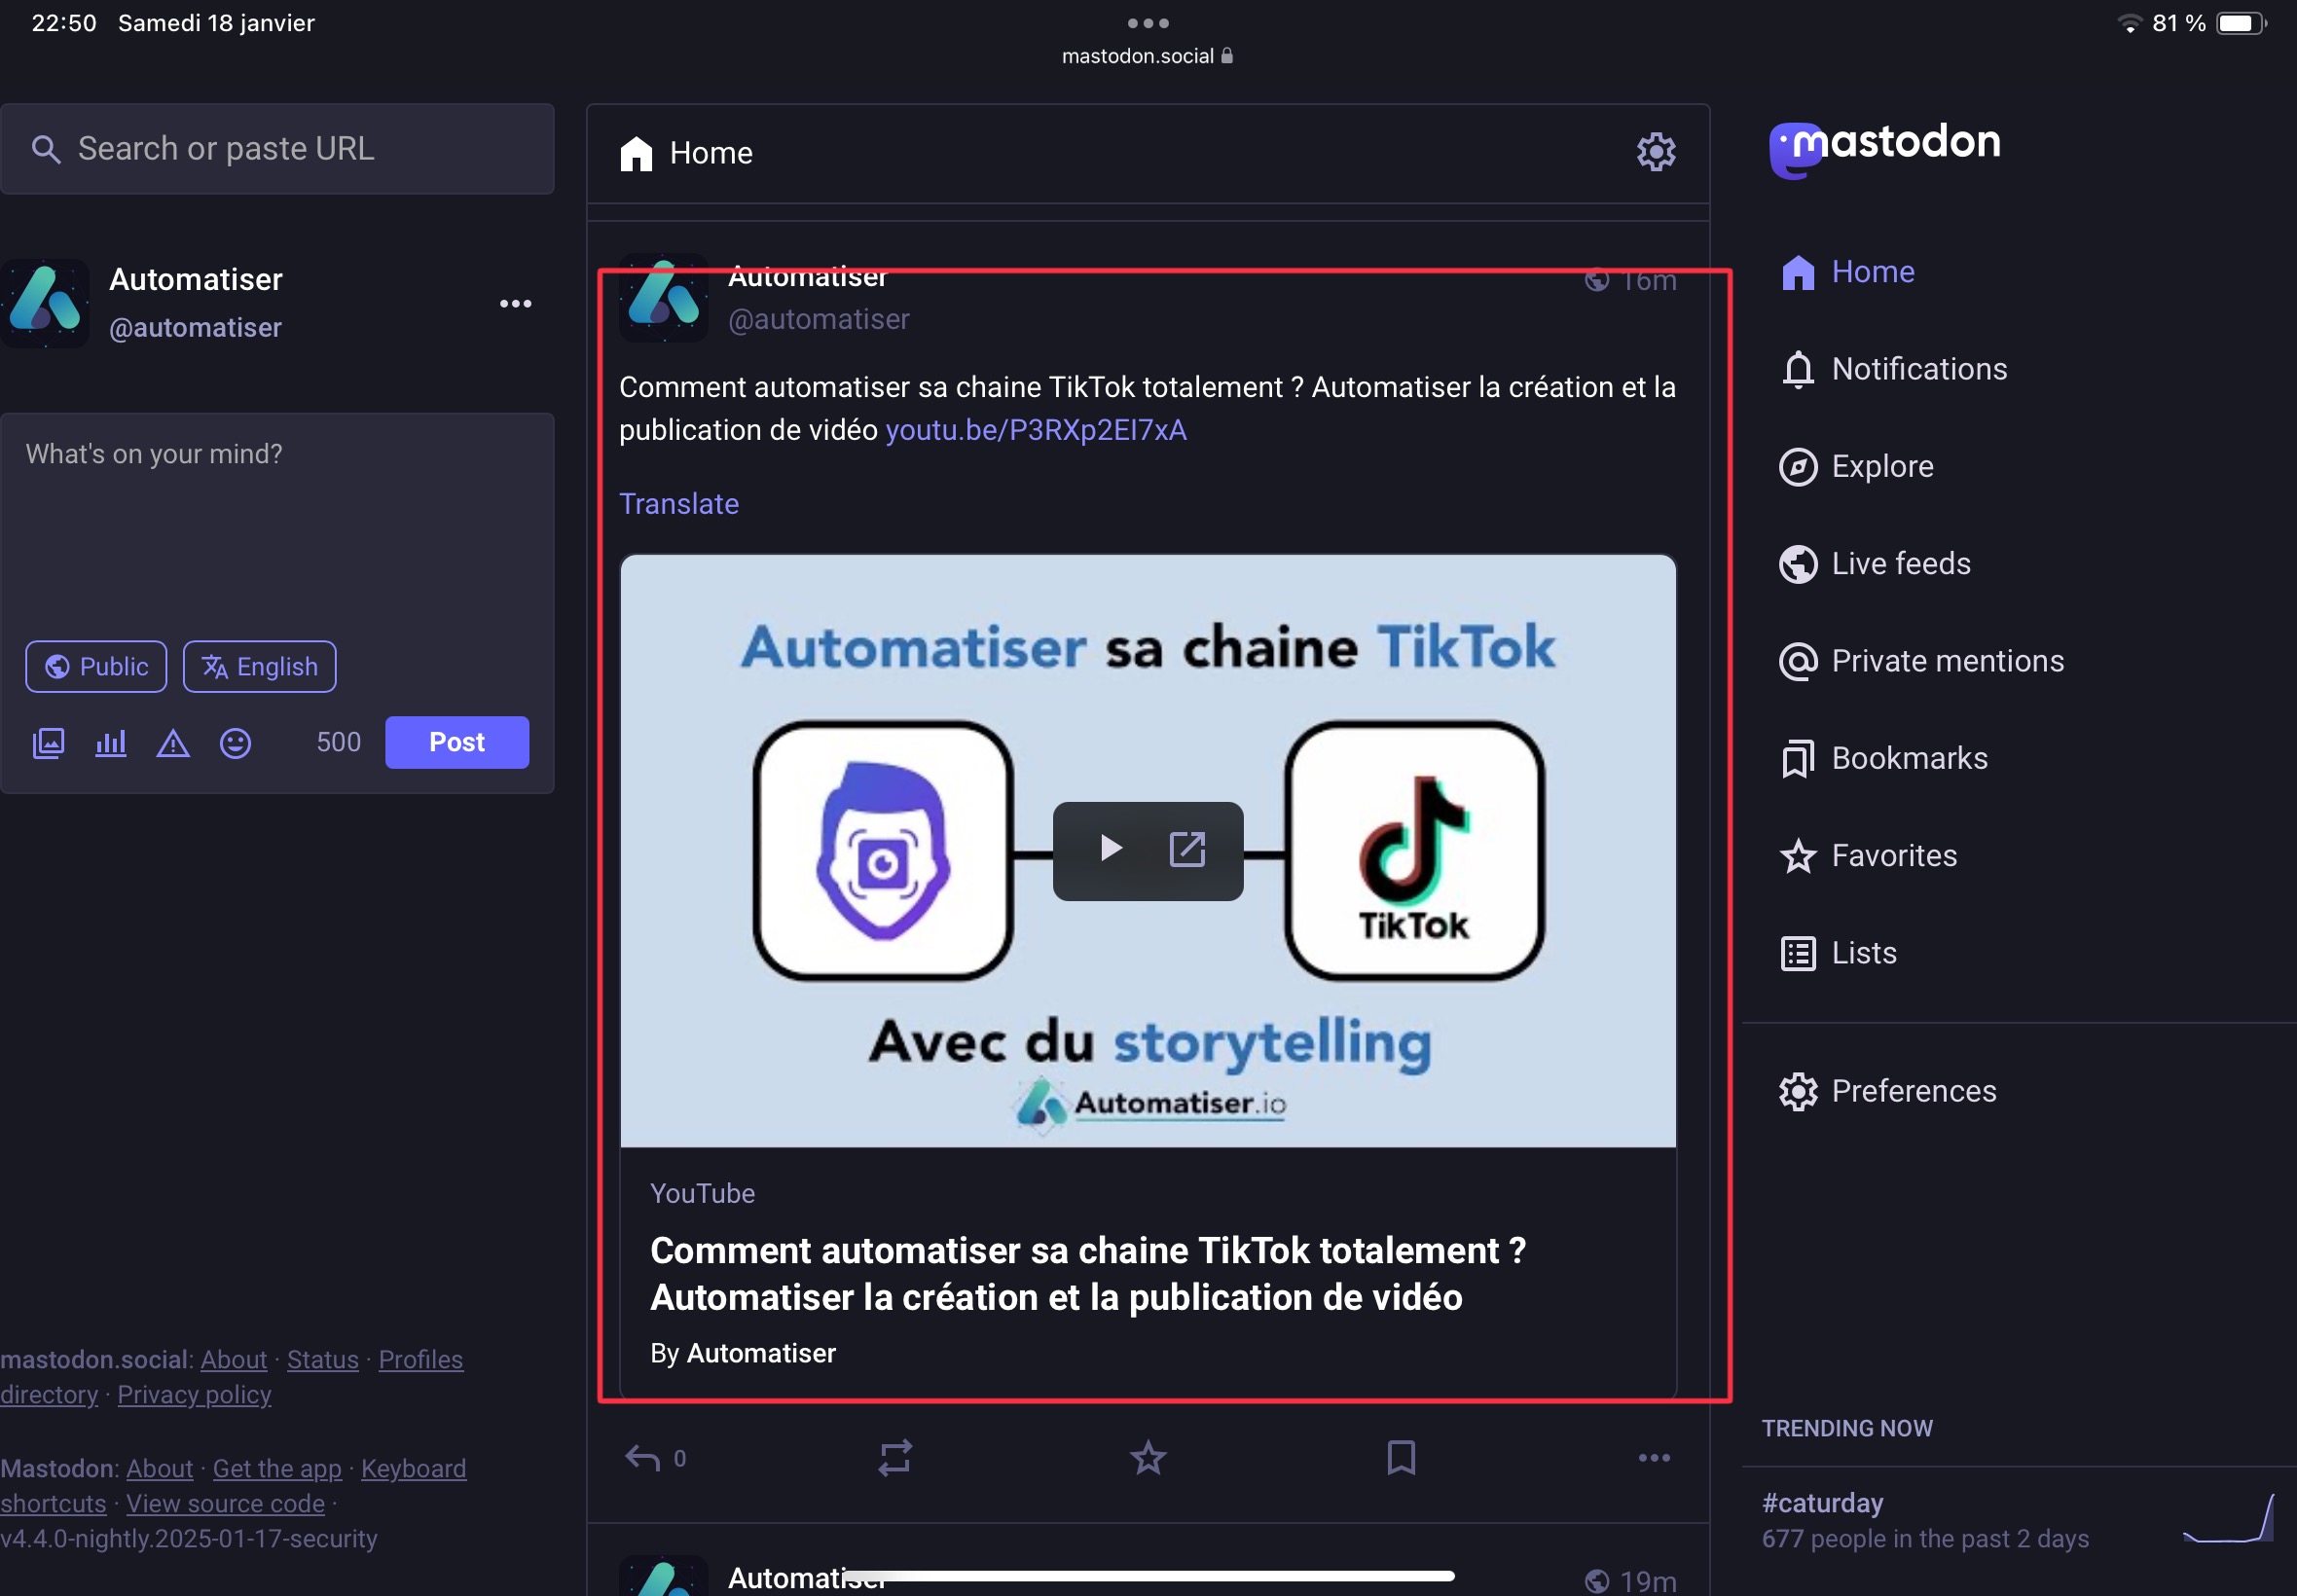Screen dimensions: 2297x1596
Task: Bookmark the TikTok automation post
Action: (1401, 1458)
